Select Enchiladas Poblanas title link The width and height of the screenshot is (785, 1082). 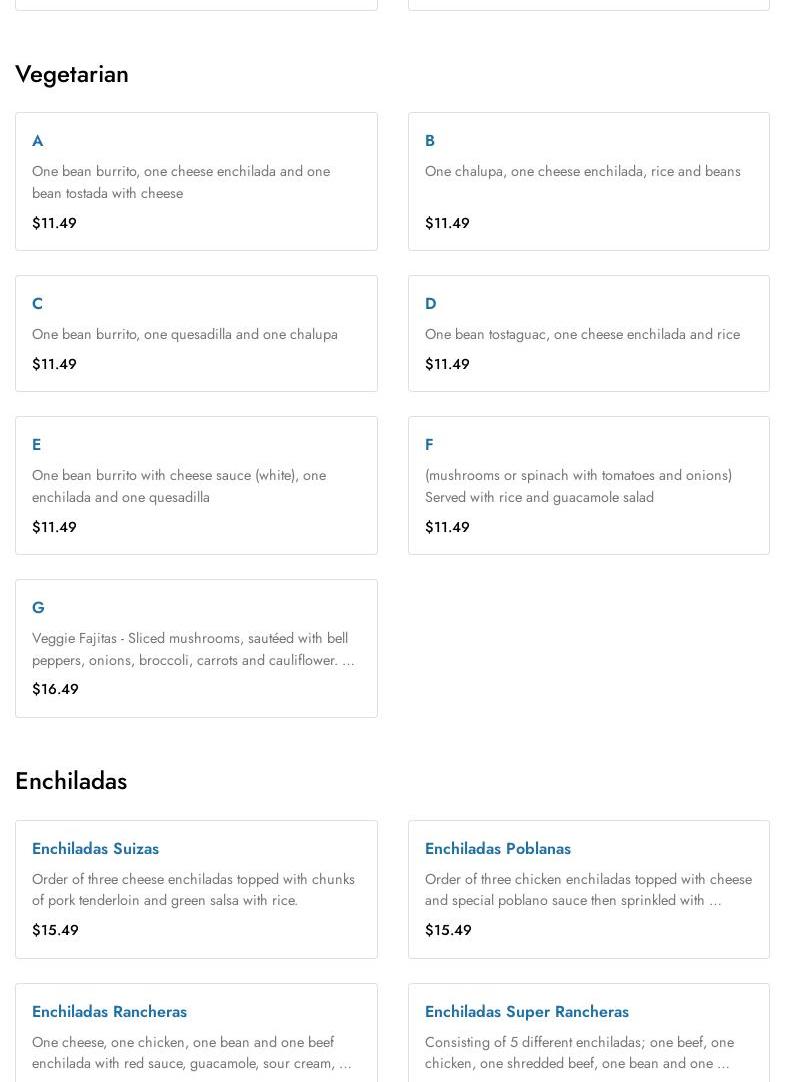[497, 849]
